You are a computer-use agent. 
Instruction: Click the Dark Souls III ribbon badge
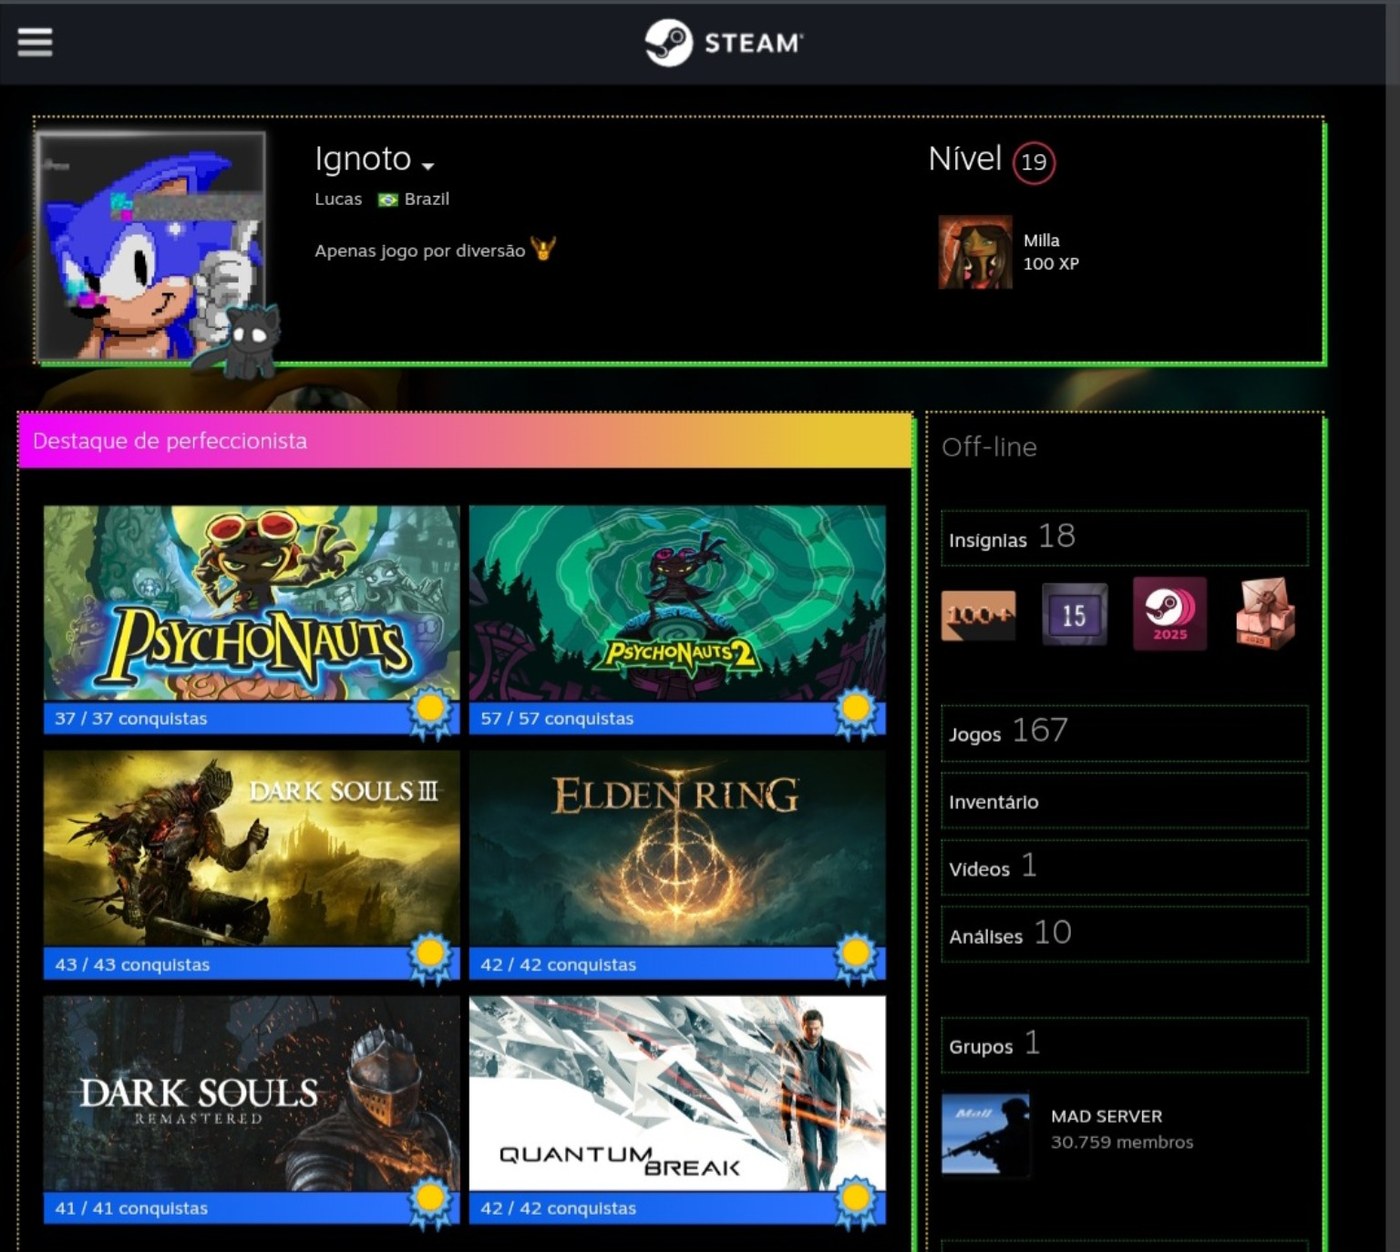[x=431, y=958]
